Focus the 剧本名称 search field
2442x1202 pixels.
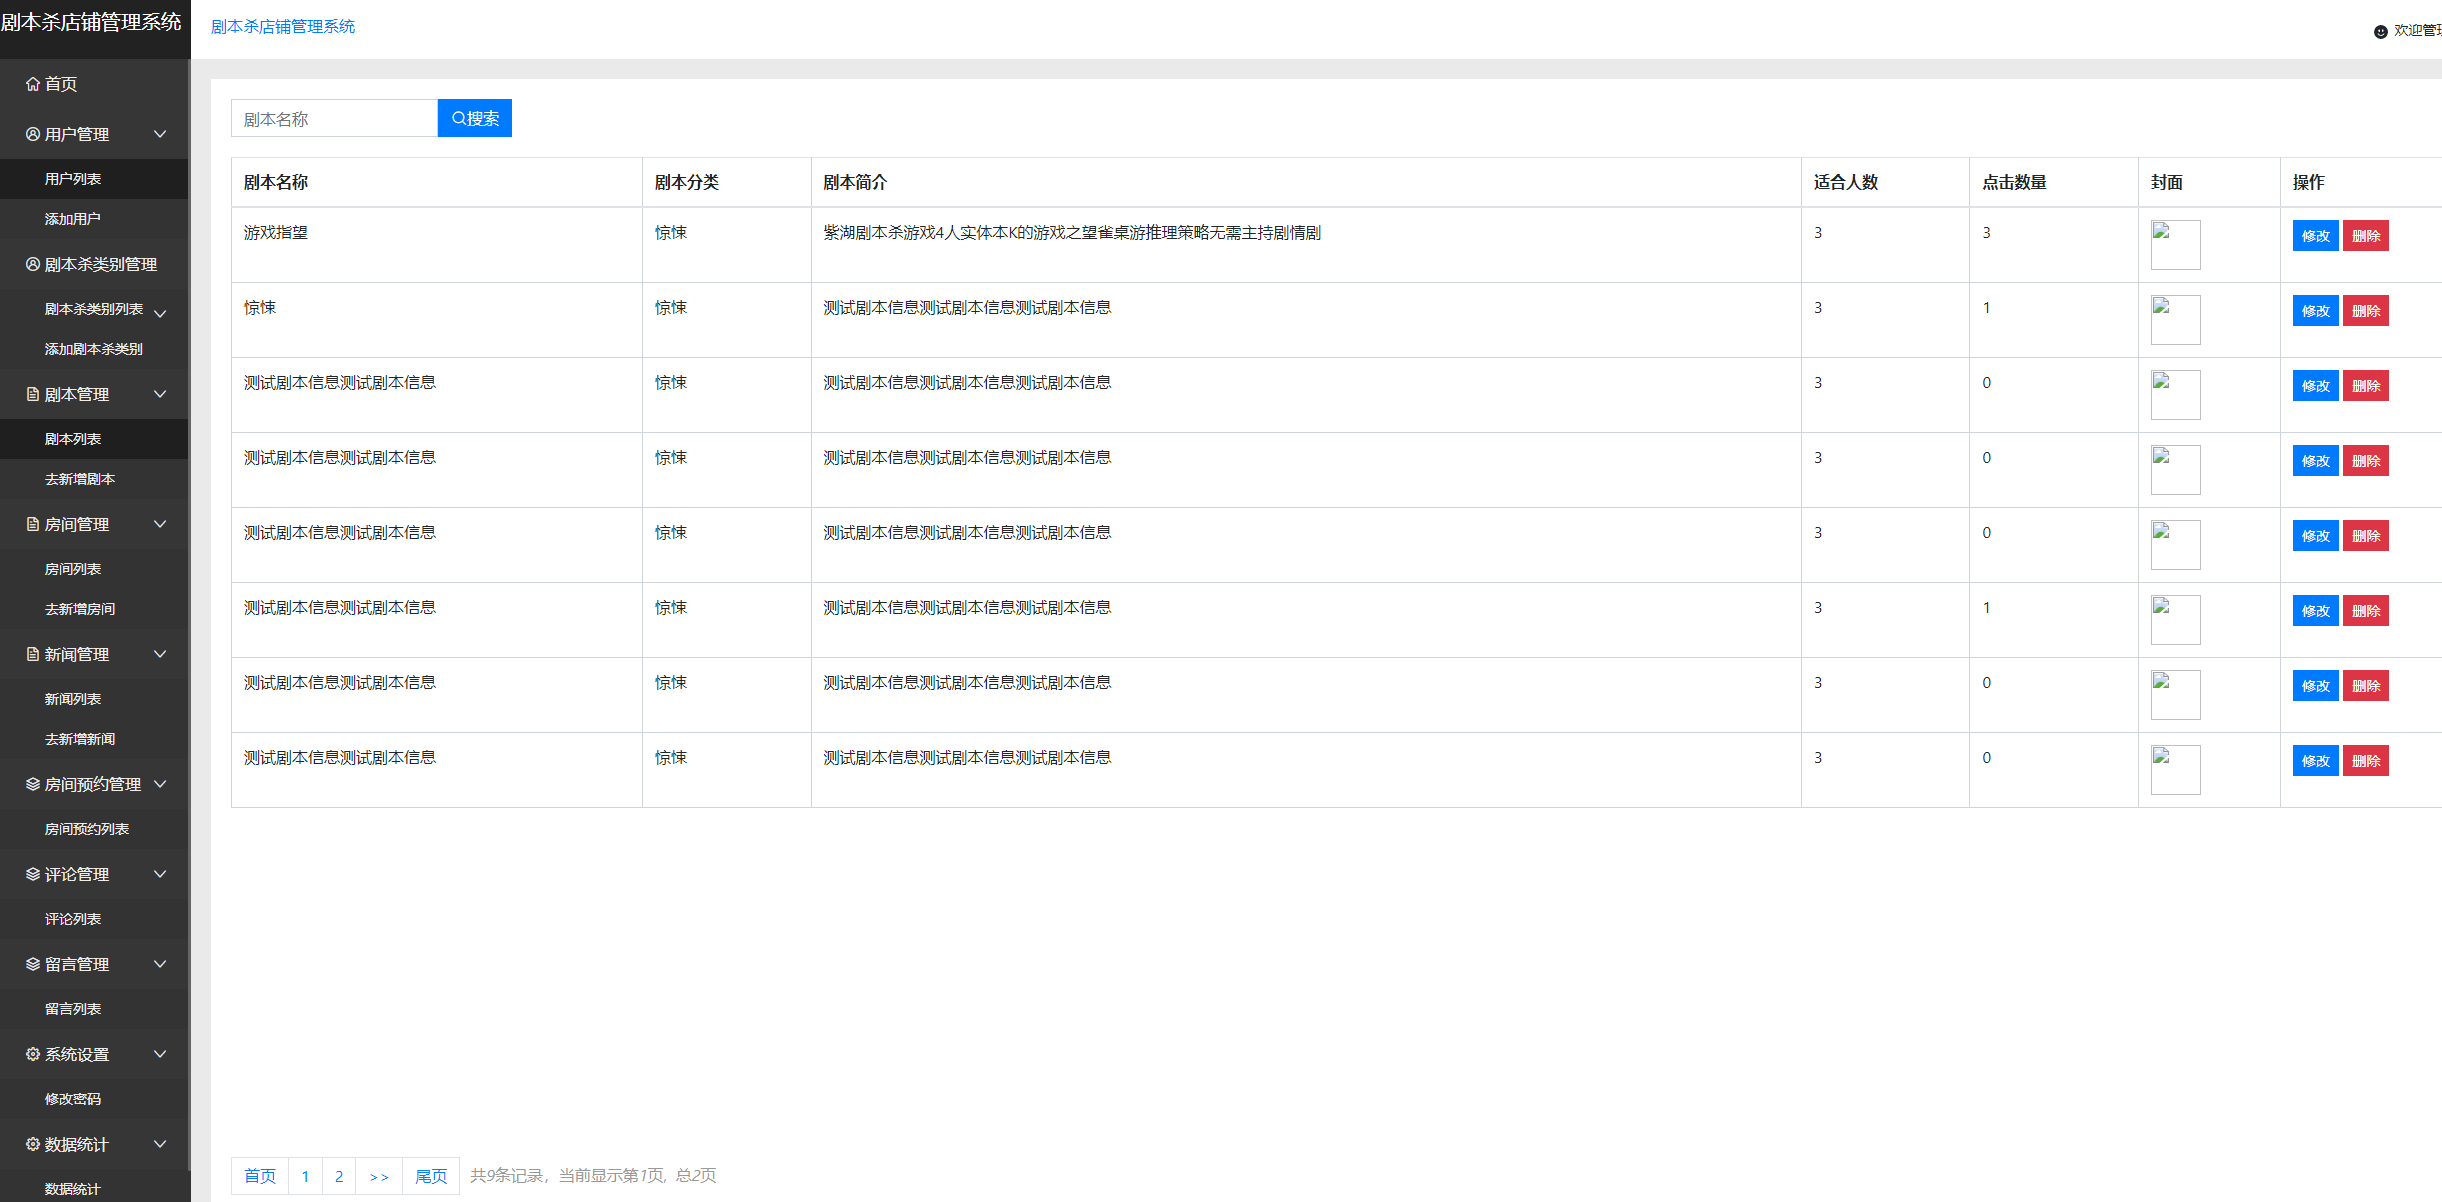[x=334, y=119]
